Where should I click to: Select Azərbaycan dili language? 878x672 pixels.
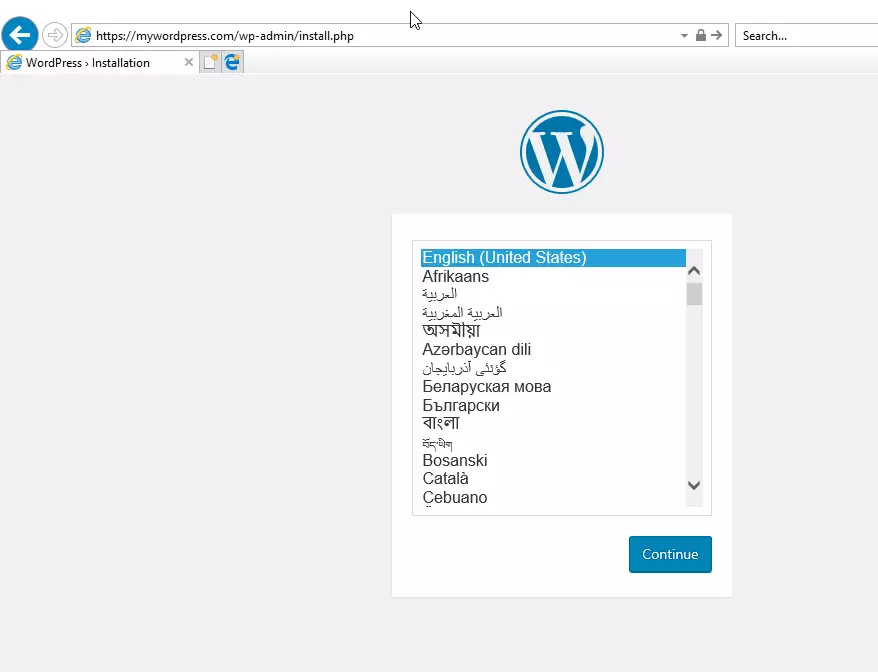(x=553, y=349)
